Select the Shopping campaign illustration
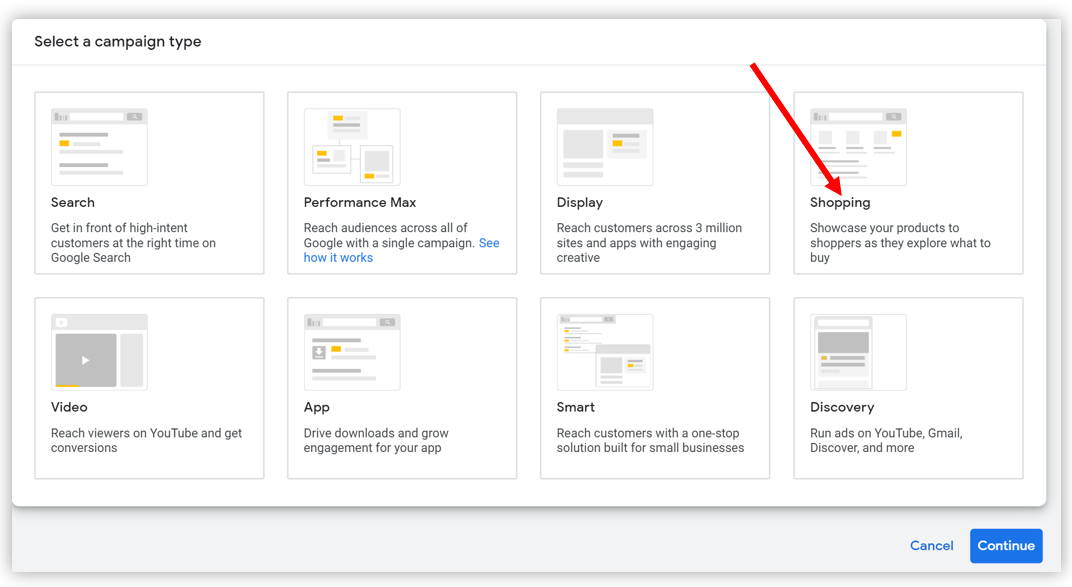 click(858, 147)
